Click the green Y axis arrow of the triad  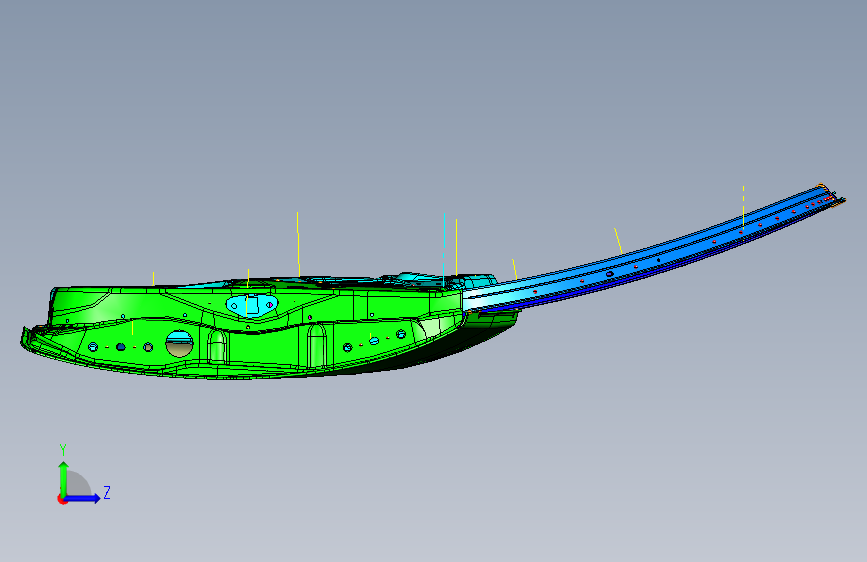[63, 478]
